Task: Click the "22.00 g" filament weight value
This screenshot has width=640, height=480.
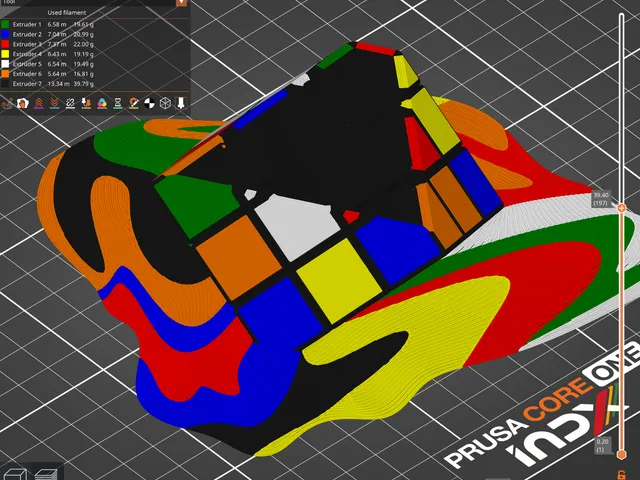Action: click(83, 44)
